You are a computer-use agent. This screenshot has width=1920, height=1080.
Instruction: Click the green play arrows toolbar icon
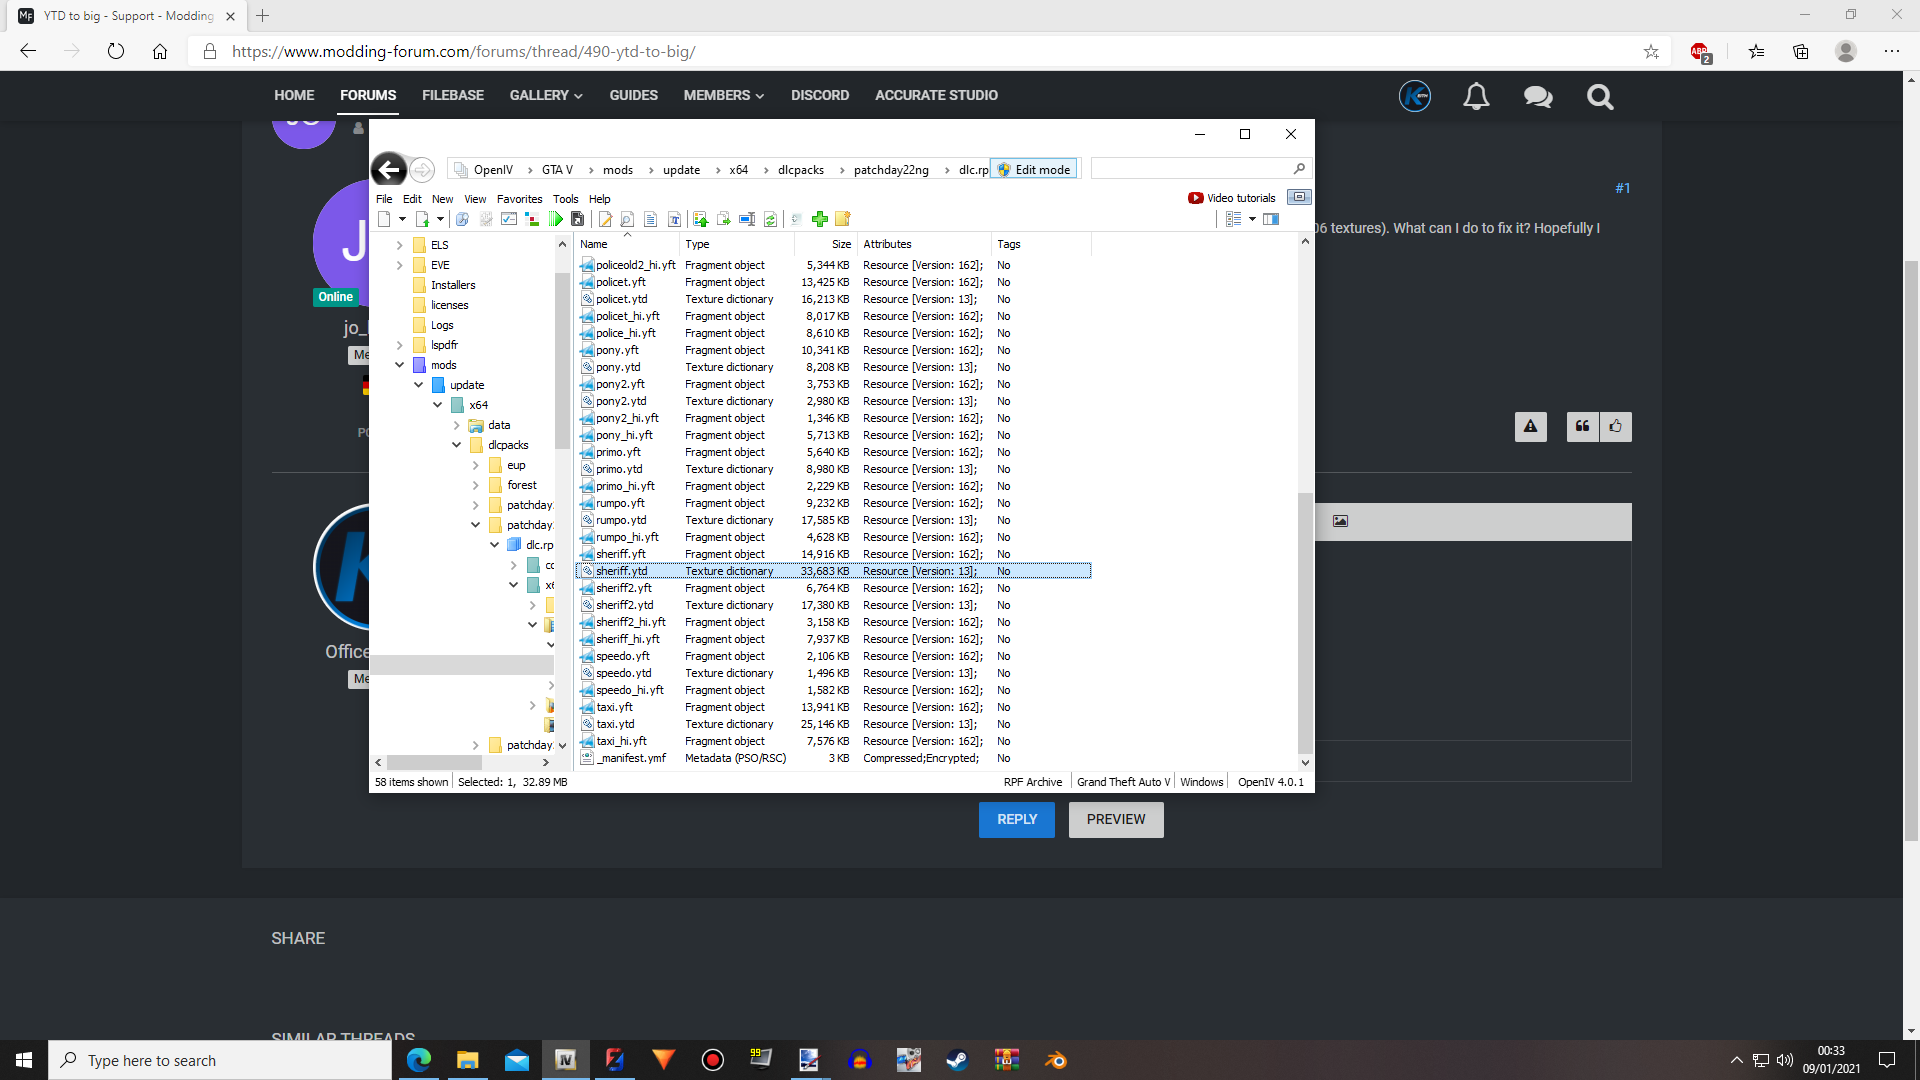(556, 219)
